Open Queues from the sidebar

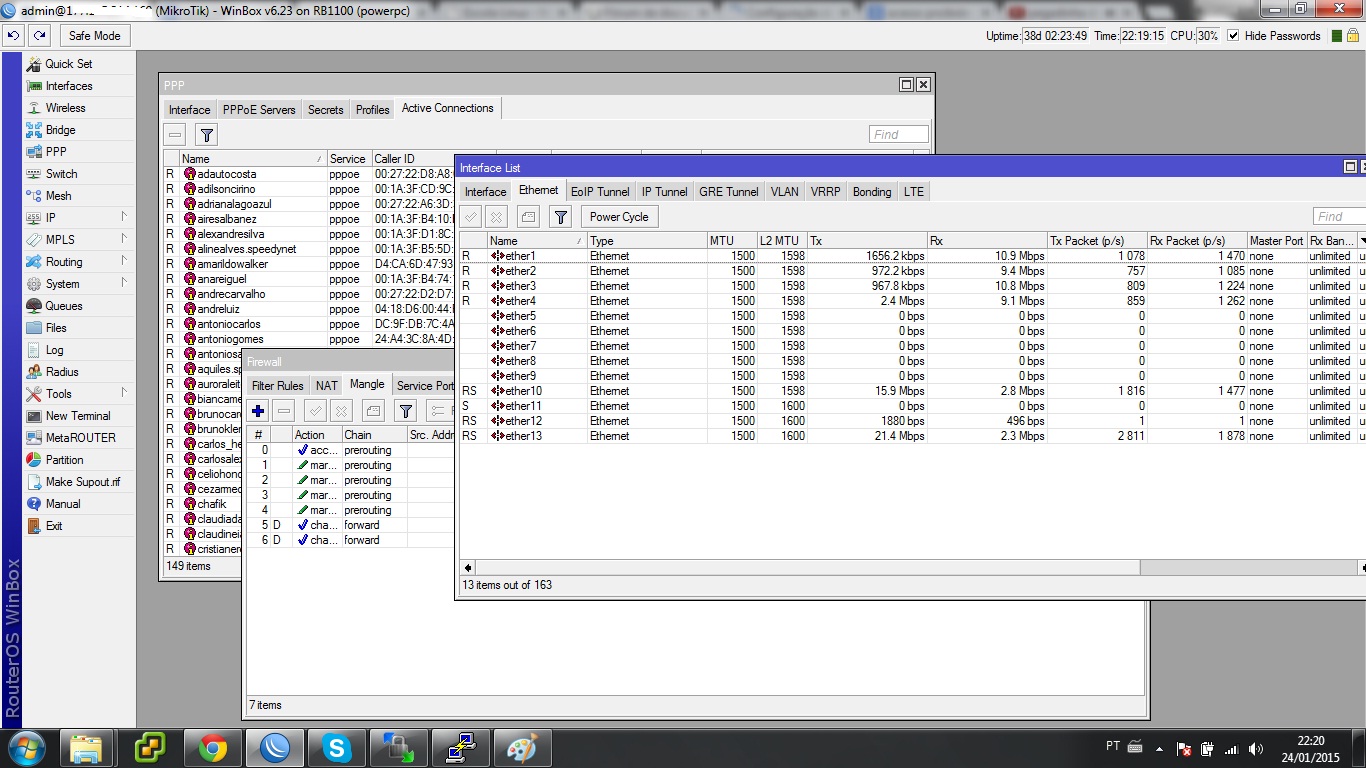click(64, 306)
